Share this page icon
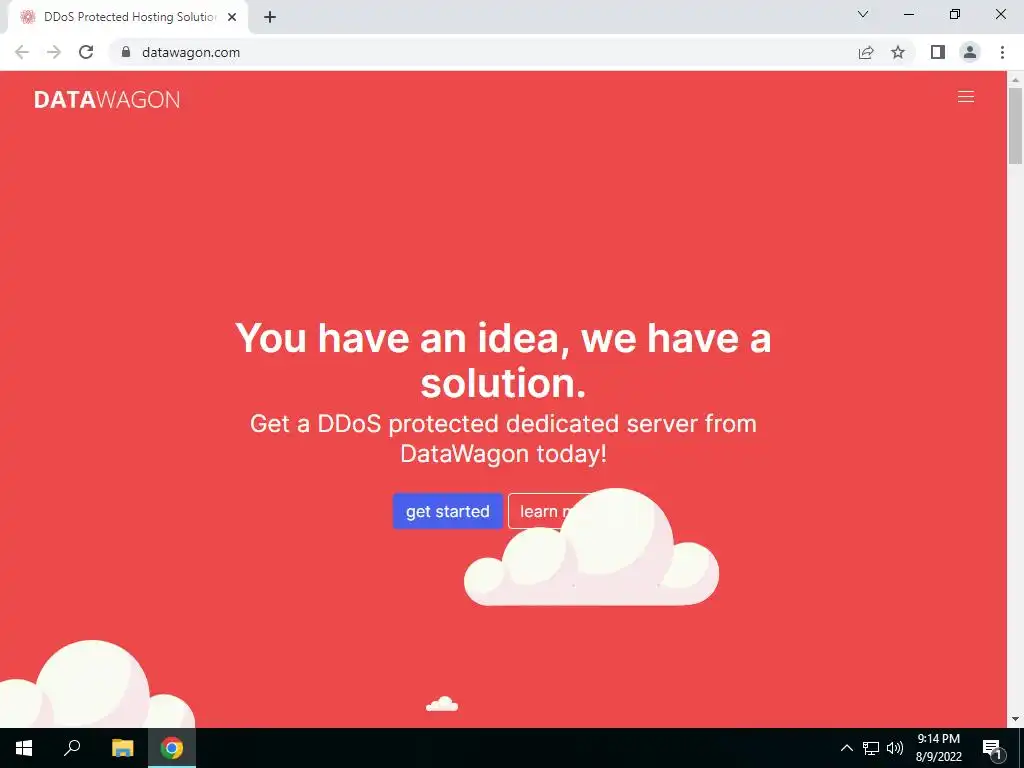The width and height of the screenshot is (1024, 768). [x=866, y=52]
